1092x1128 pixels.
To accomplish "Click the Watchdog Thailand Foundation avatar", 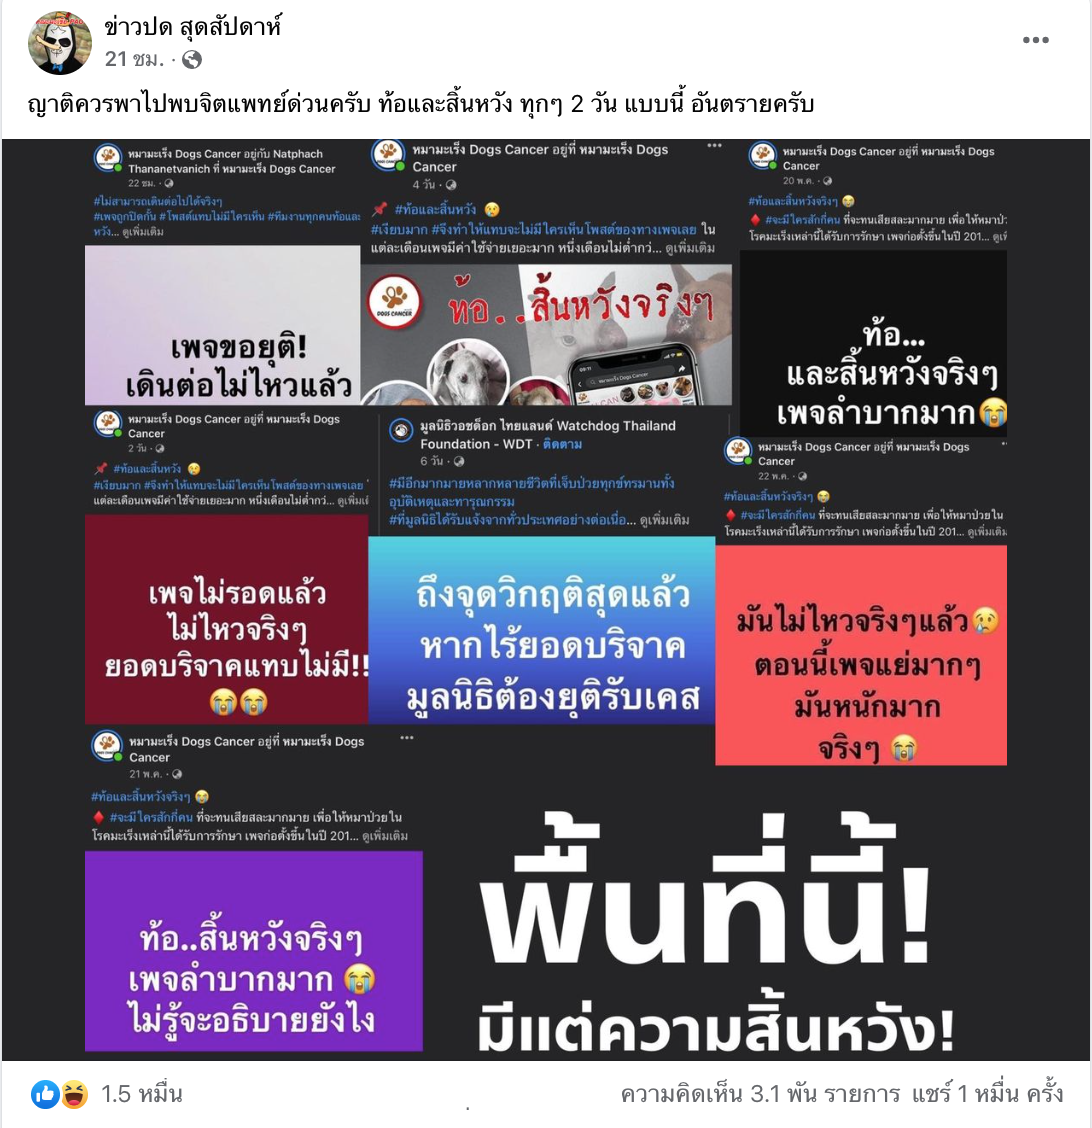I will pos(401,430).
